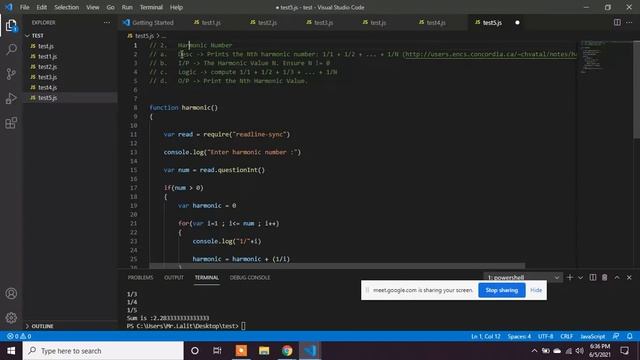Open the Accounts menu icon
Screen dimensions: 640x360
click(11, 293)
